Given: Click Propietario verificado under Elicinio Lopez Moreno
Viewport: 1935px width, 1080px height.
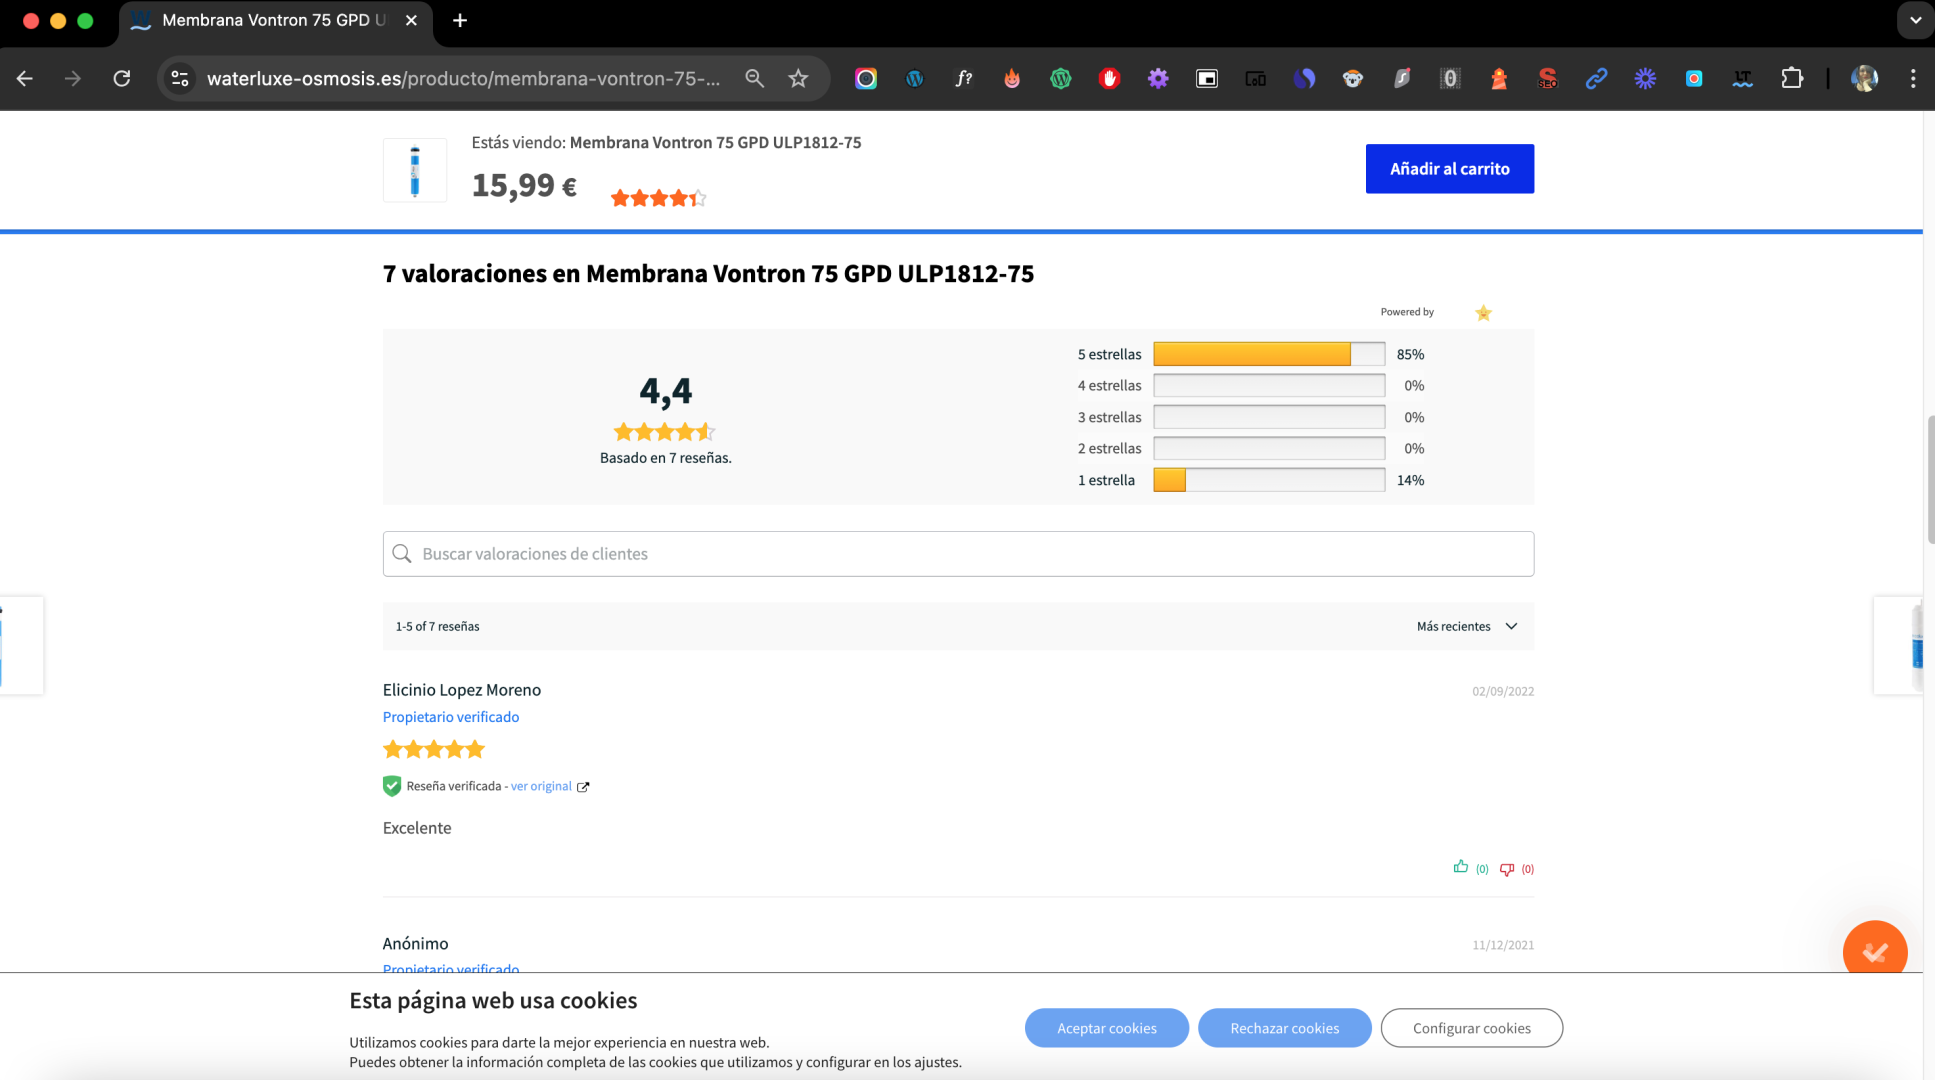Looking at the screenshot, I should 451,717.
